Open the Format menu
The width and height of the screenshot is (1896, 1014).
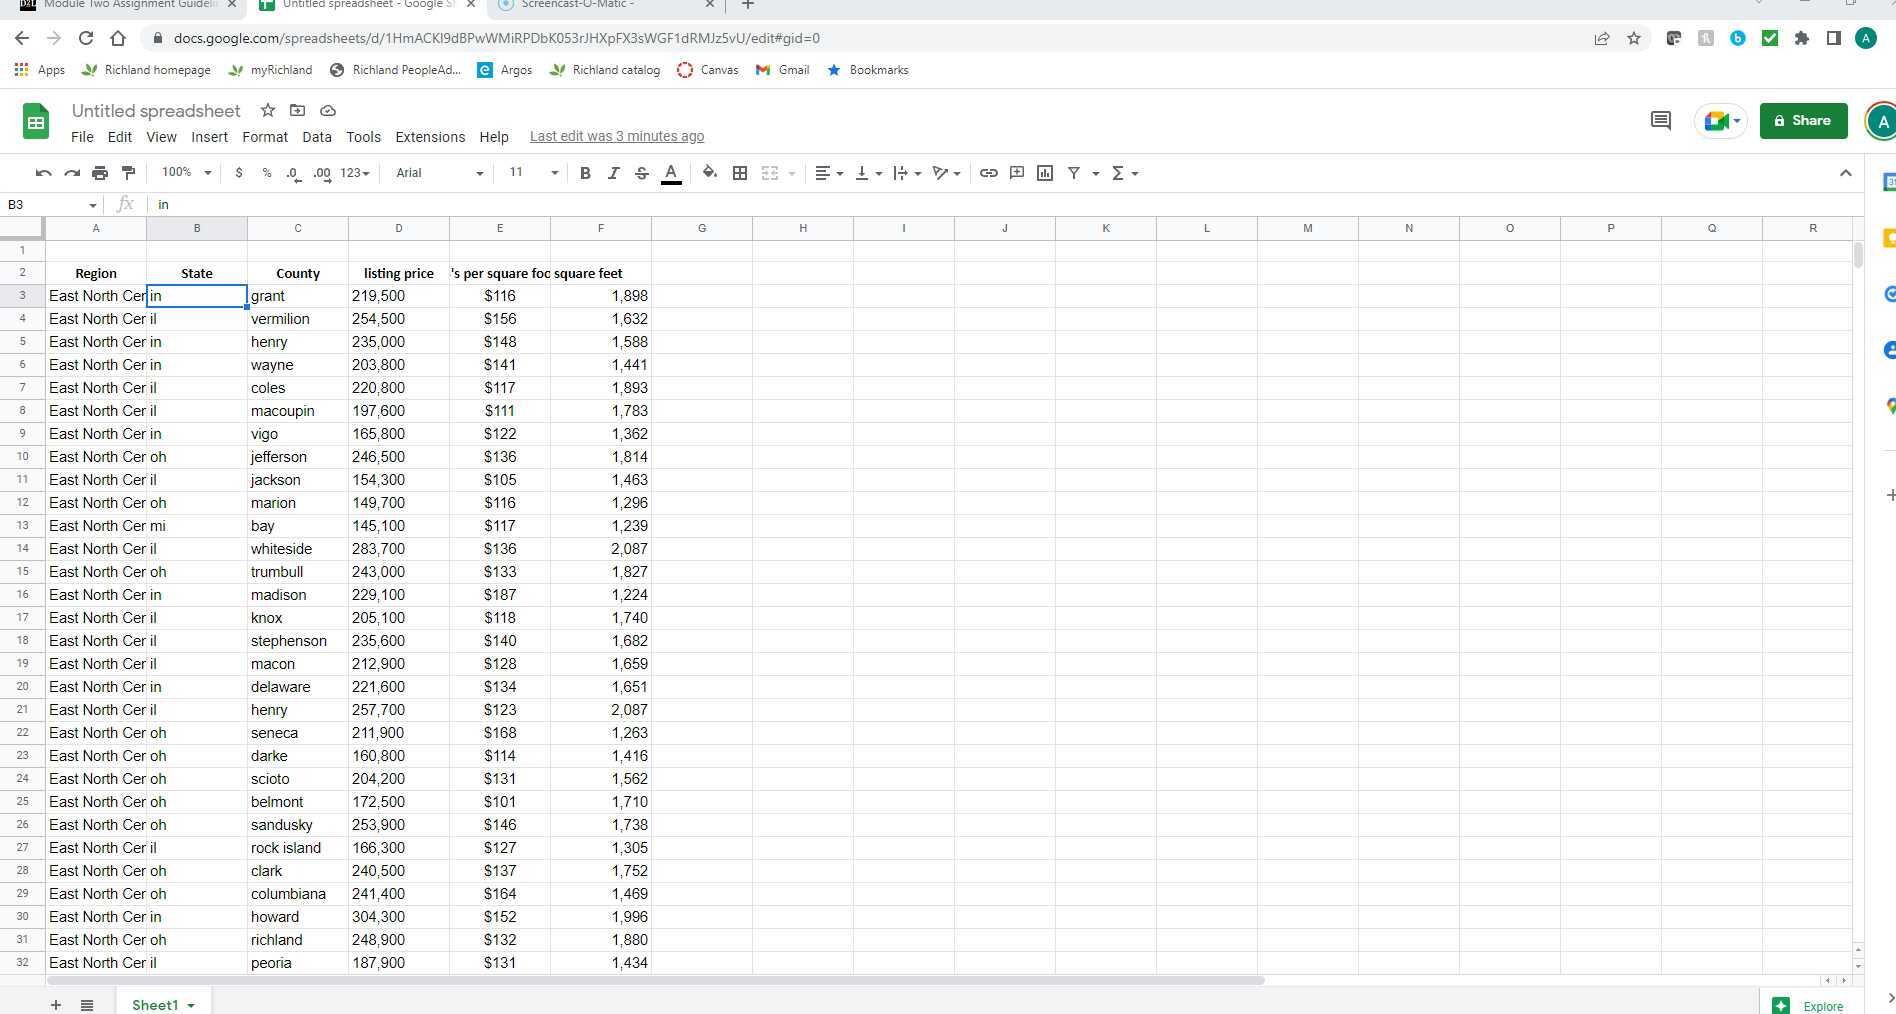coord(265,137)
